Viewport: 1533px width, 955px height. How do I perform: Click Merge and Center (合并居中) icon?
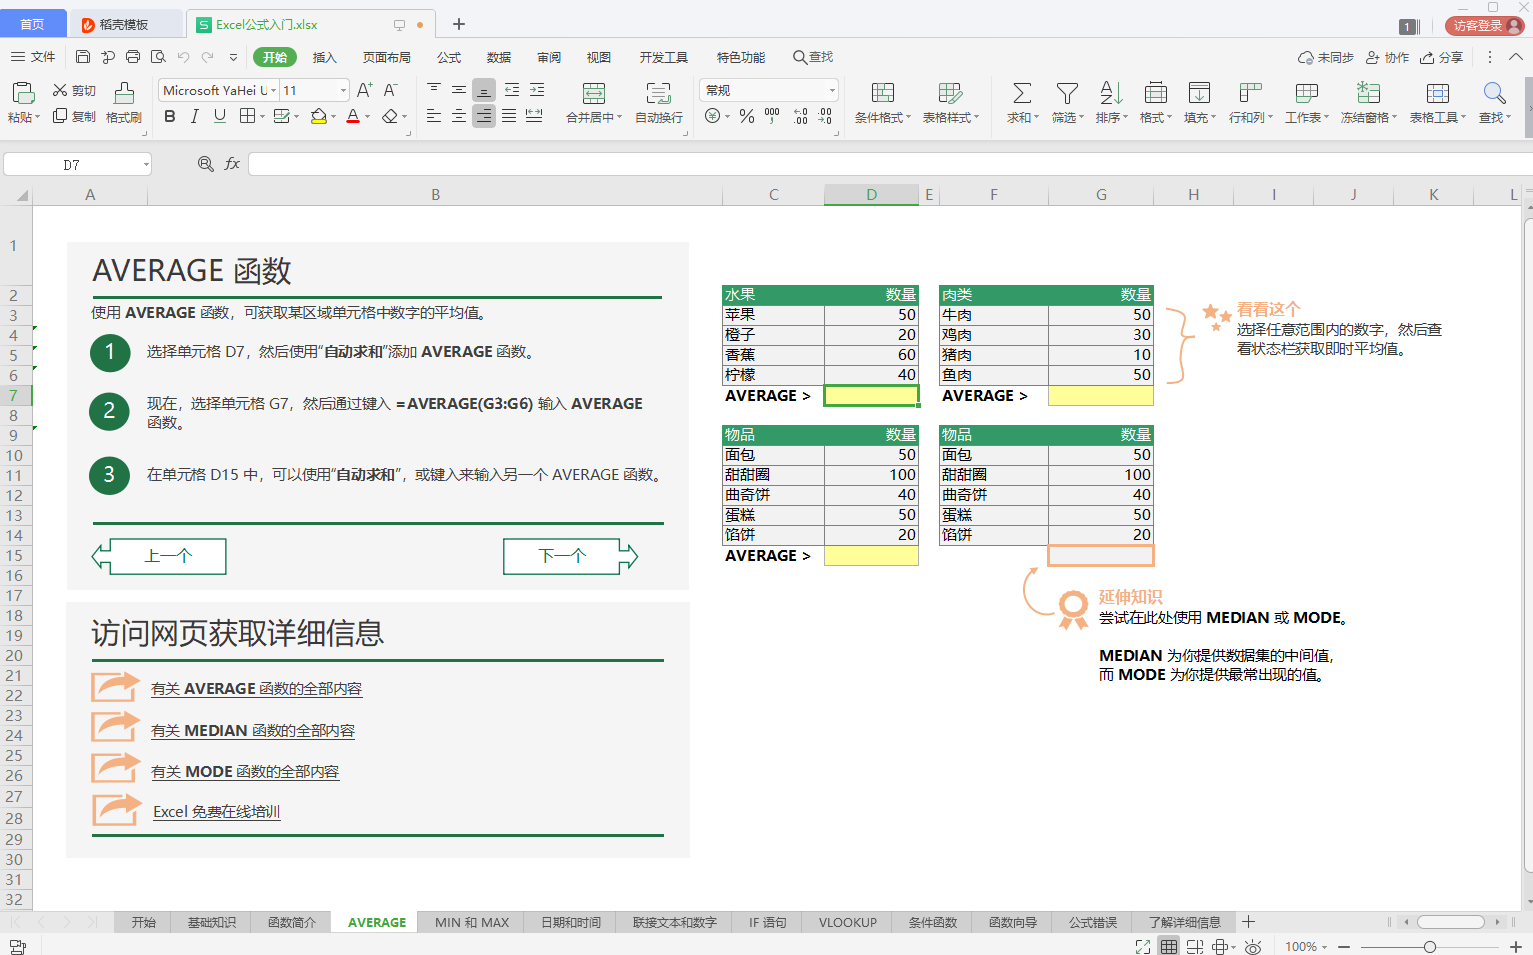[x=594, y=93]
